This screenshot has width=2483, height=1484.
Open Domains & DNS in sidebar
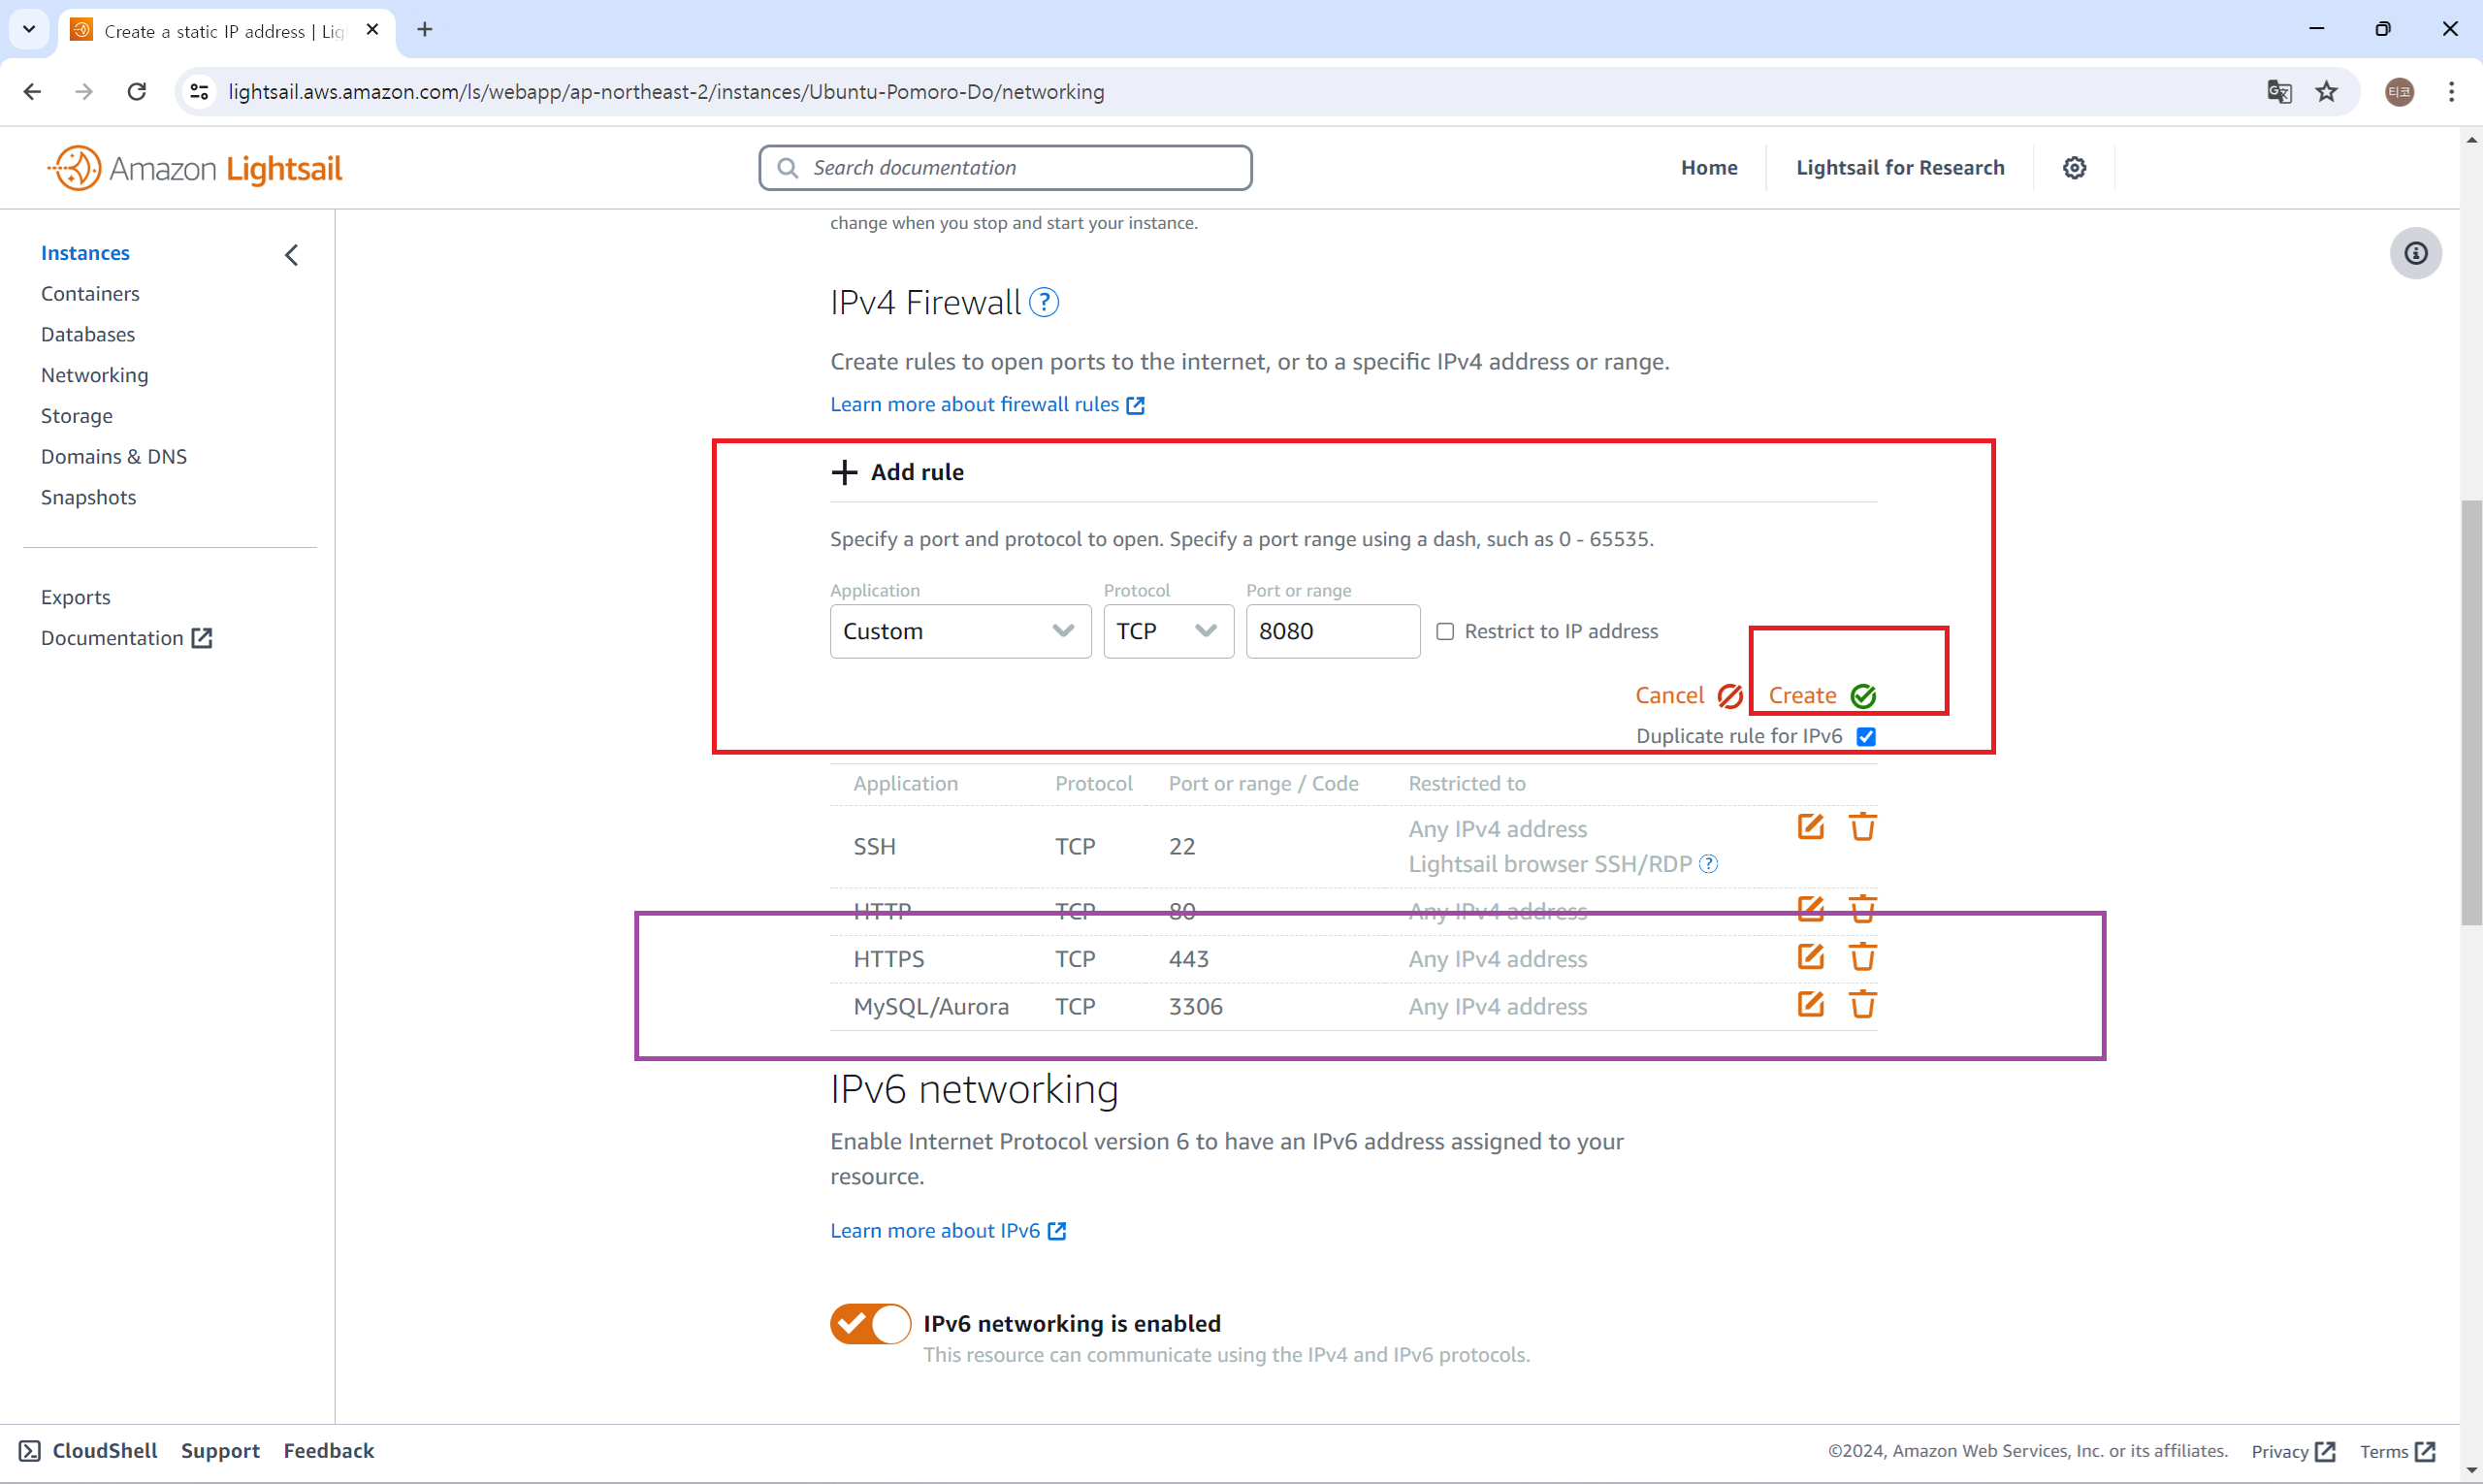pos(113,456)
